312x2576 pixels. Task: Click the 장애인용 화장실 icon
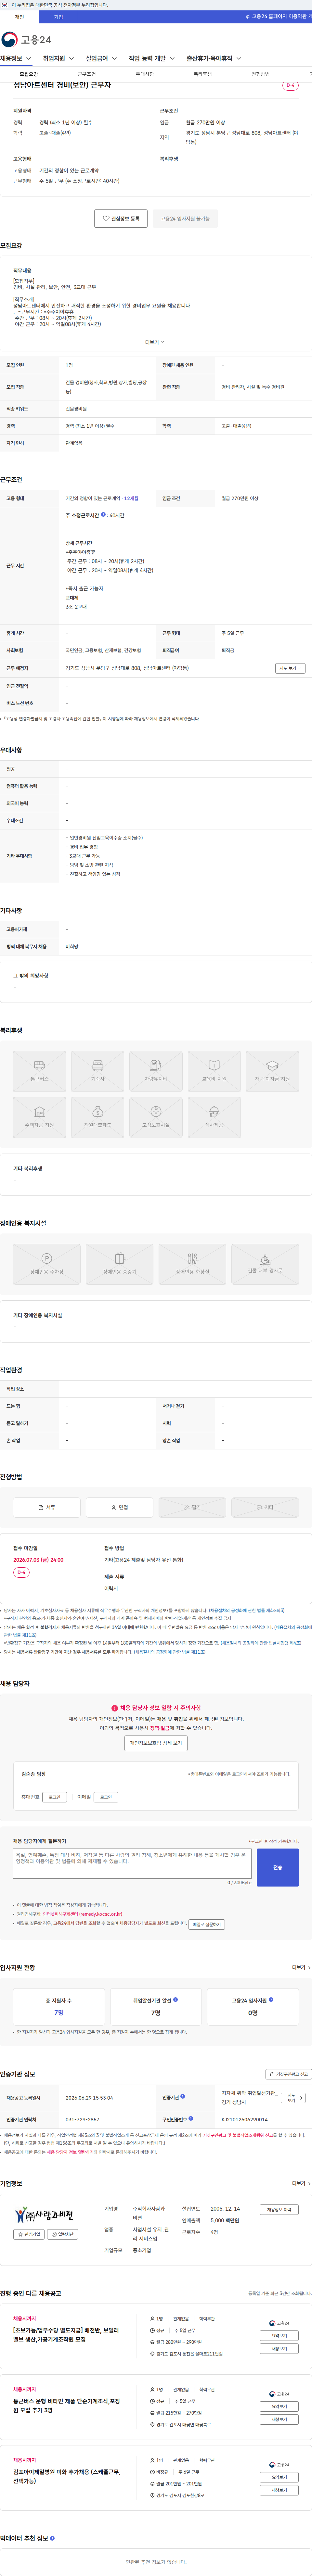pyautogui.click(x=192, y=1264)
